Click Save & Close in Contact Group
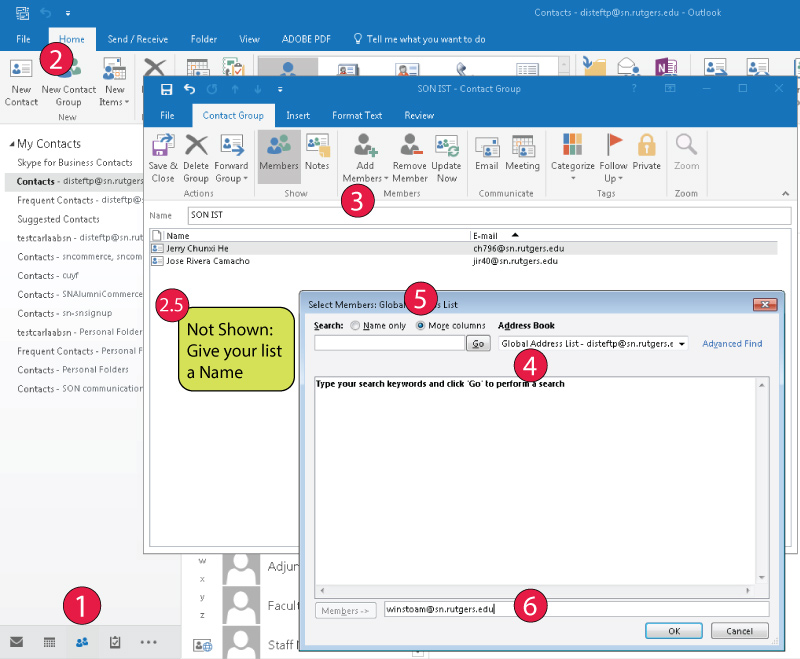Image resolution: width=800 pixels, height=659 pixels. 163,158
